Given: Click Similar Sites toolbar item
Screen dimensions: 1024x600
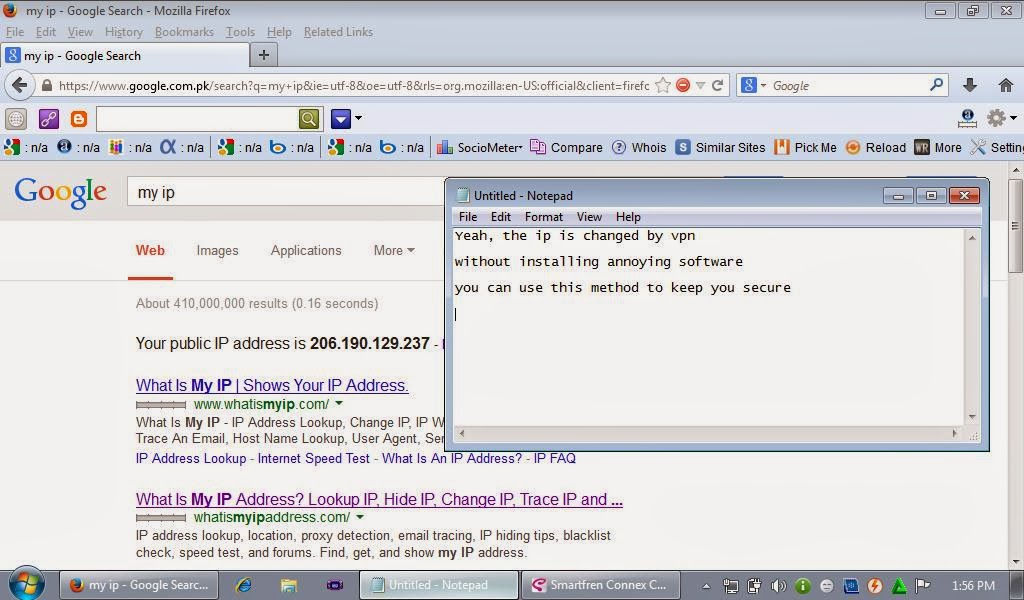Looking at the screenshot, I should [720, 148].
